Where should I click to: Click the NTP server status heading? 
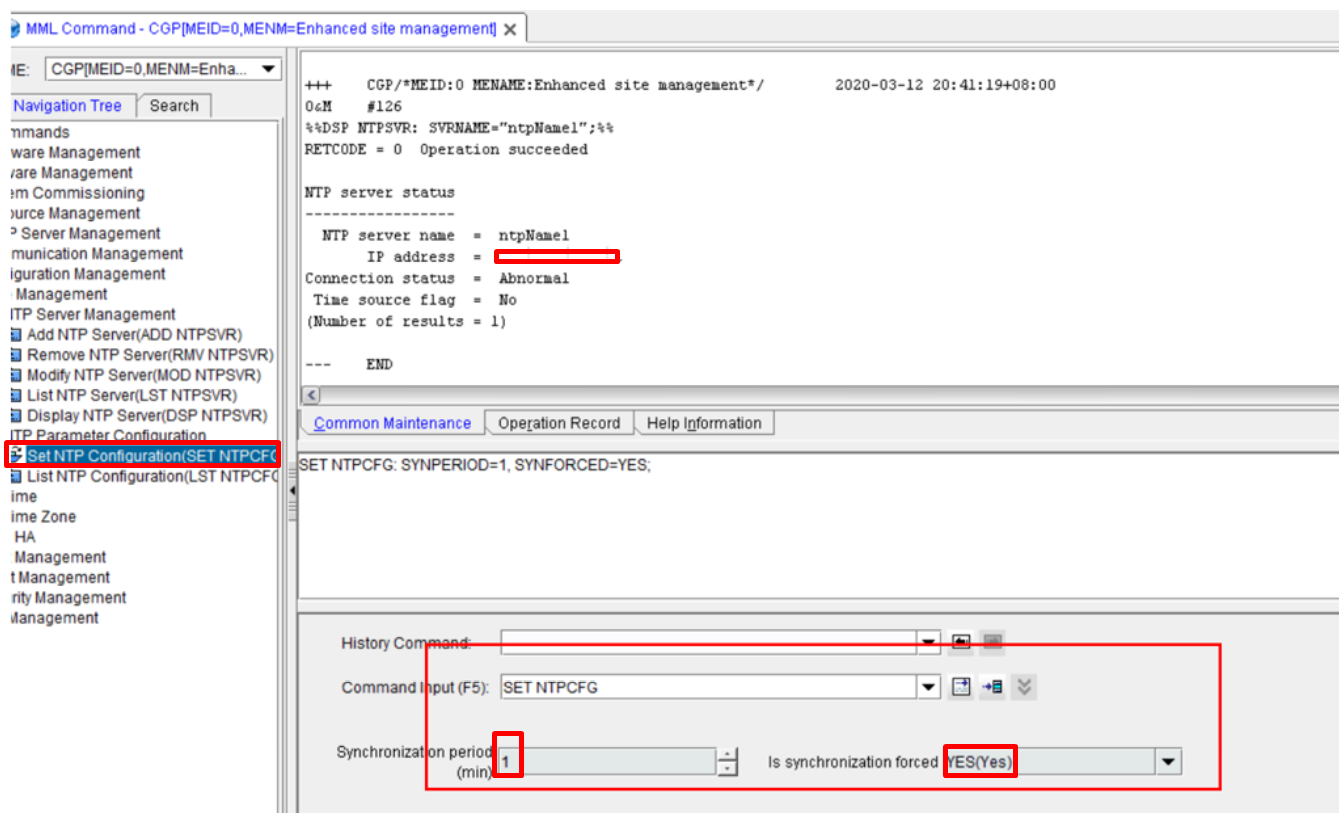pyautogui.click(x=379, y=193)
